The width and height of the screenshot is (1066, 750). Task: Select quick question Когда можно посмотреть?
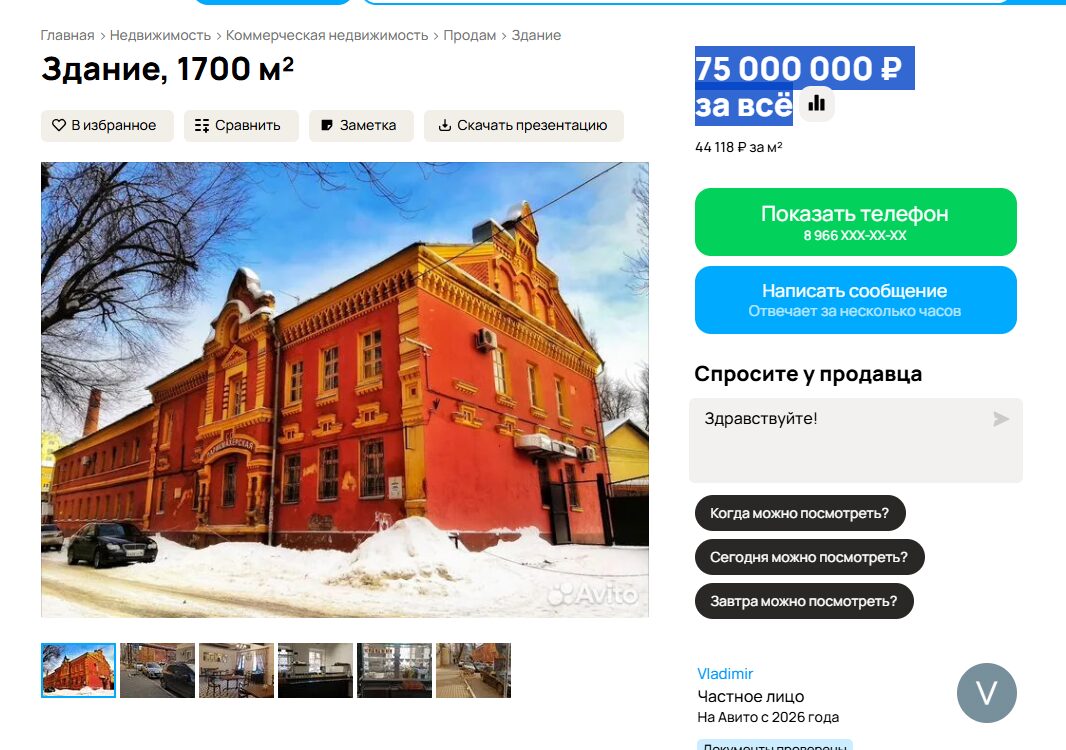pos(800,513)
